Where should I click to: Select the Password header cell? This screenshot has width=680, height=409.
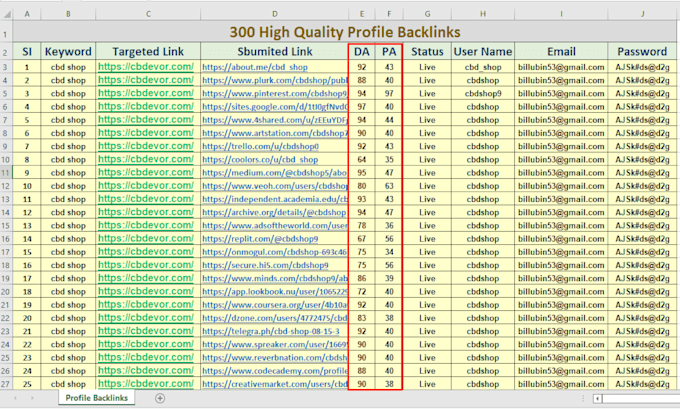tap(642, 52)
